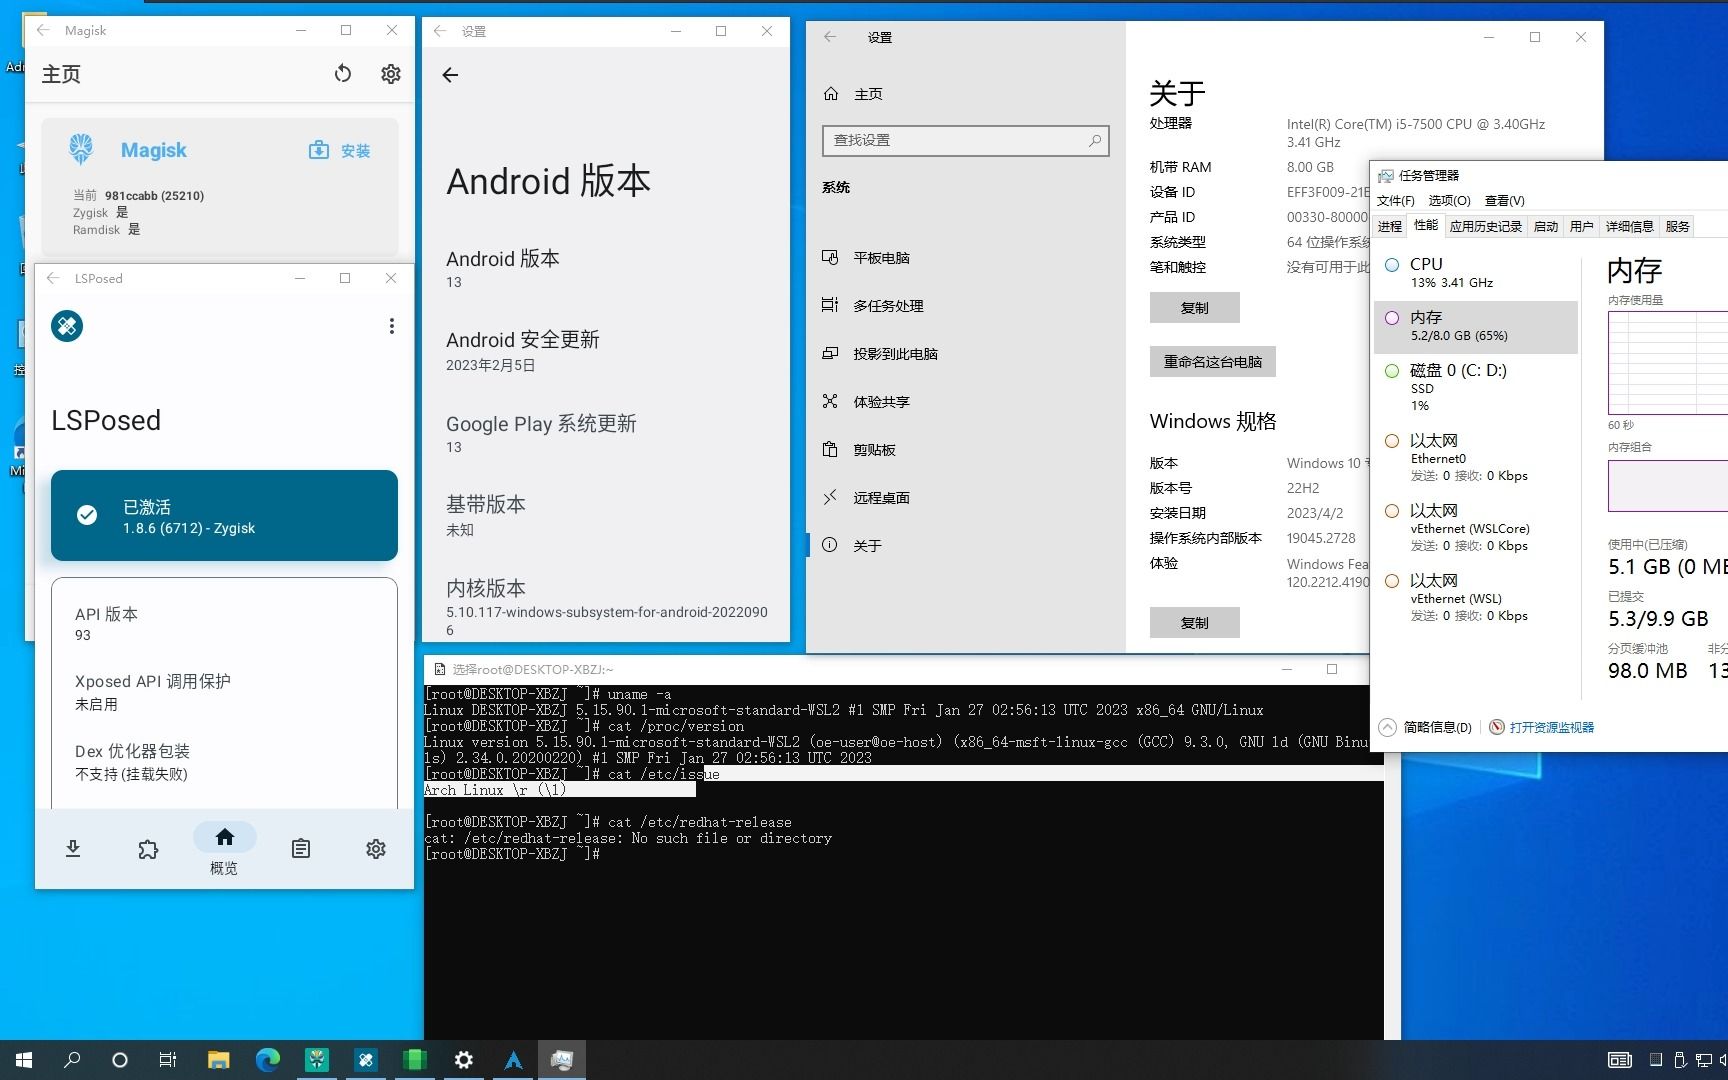The height and width of the screenshot is (1080, 1728).
Task: Open Task View from taskbar
Action: pyautogui.click(x=168, y=1060)
